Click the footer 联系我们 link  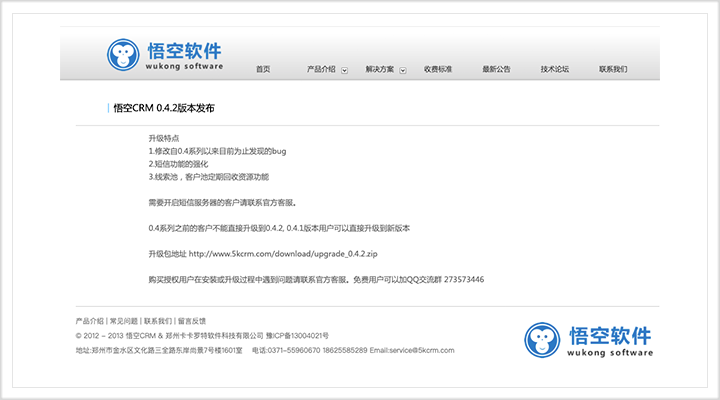click(157, 321)
